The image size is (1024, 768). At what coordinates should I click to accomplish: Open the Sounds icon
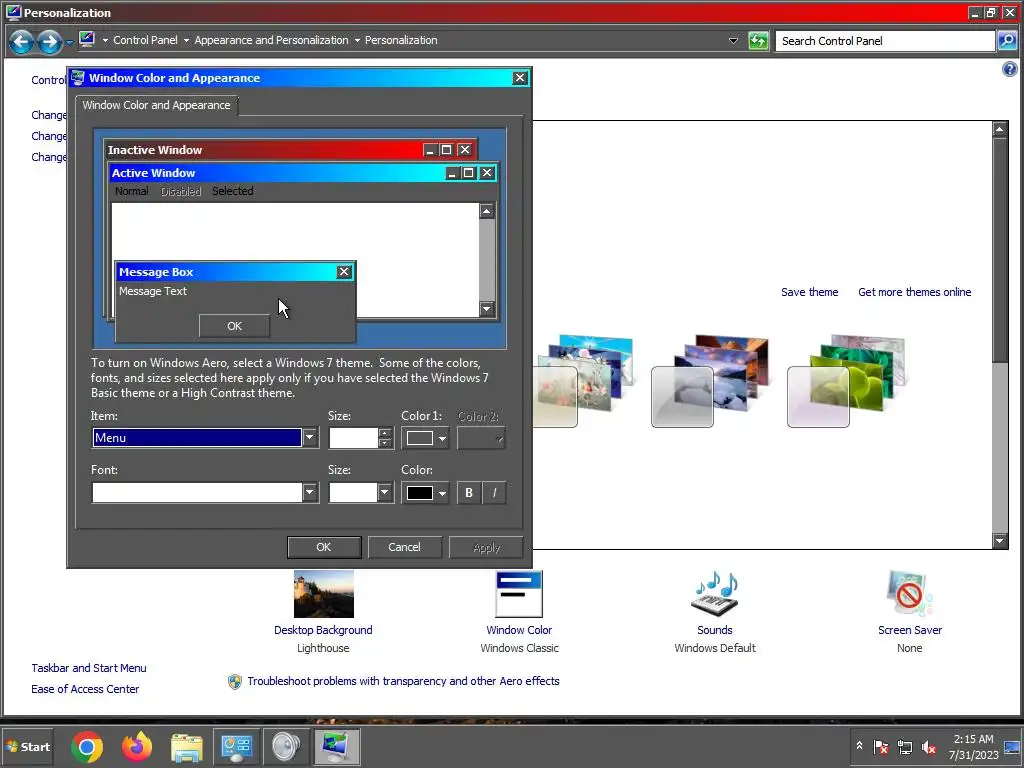[x=714, y=594]
